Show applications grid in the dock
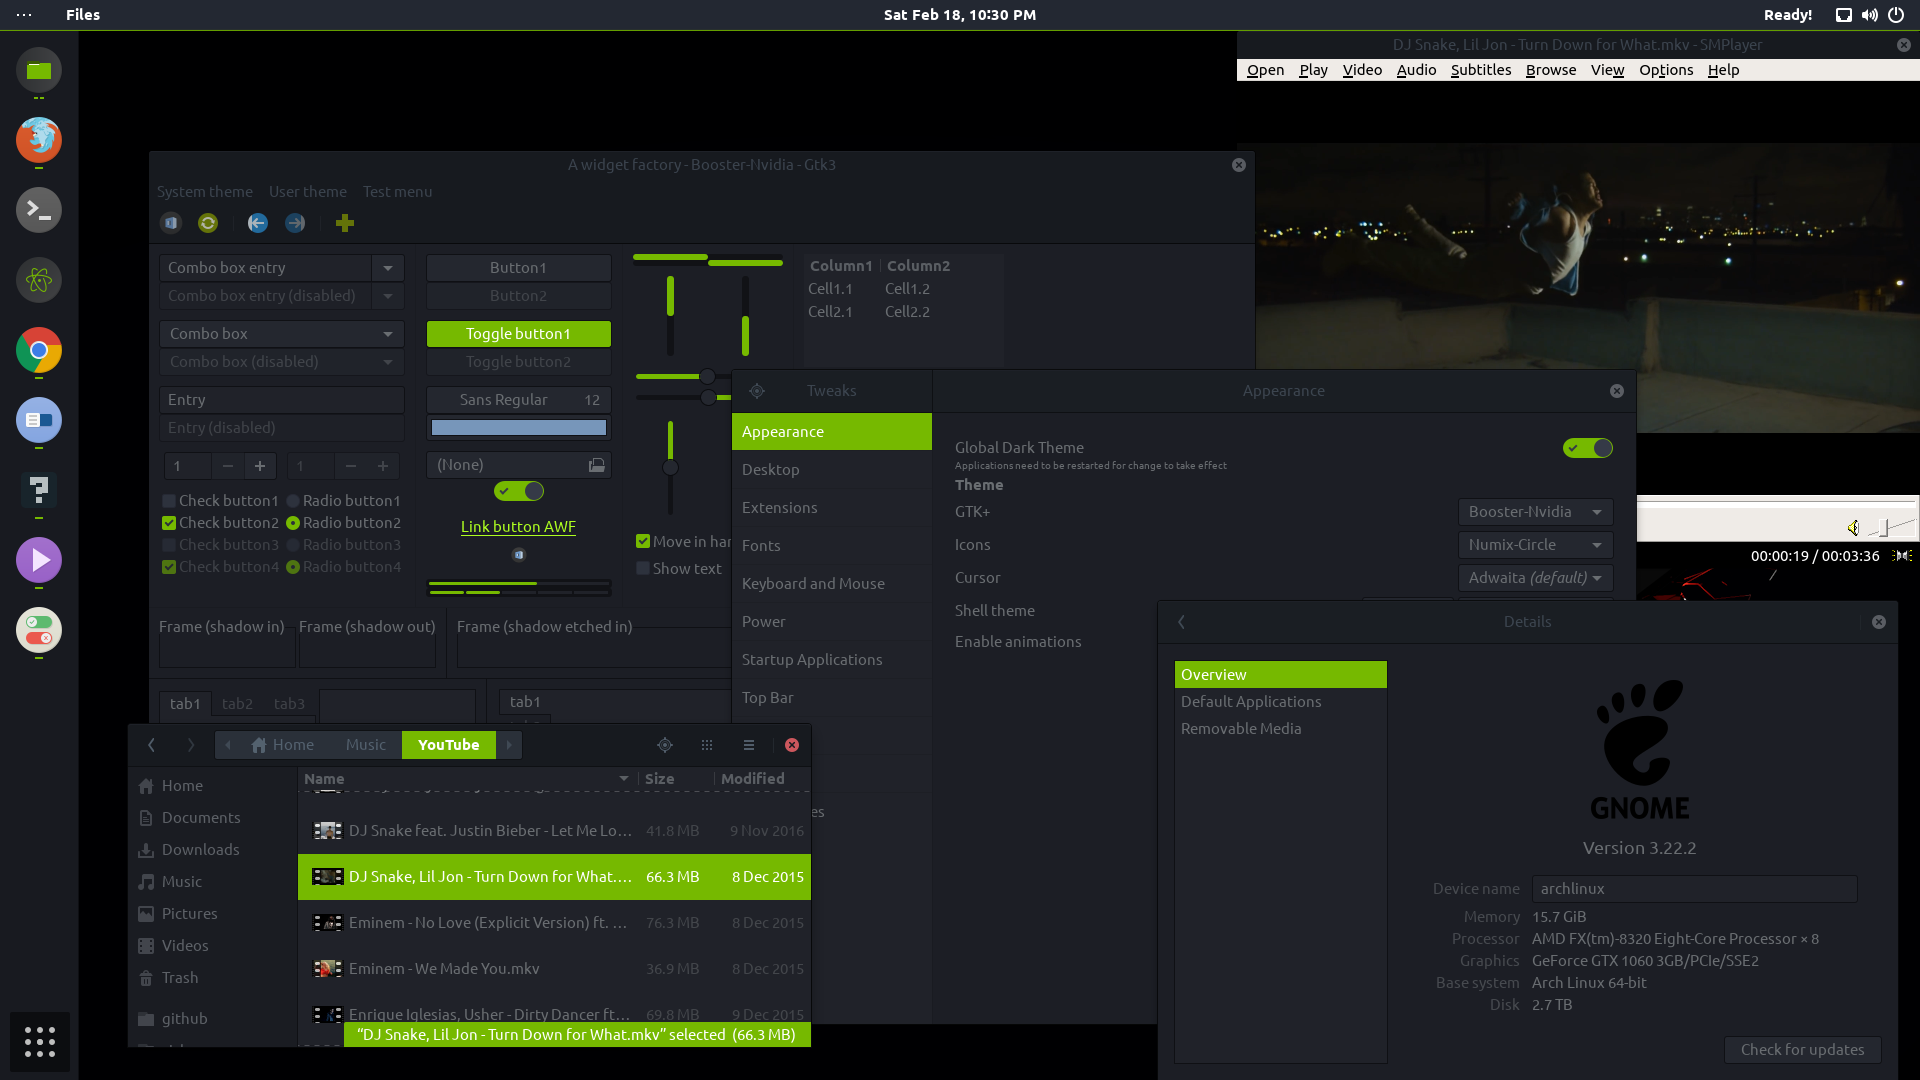The image size is (1920, 1080). click(x=40, y=1042)
